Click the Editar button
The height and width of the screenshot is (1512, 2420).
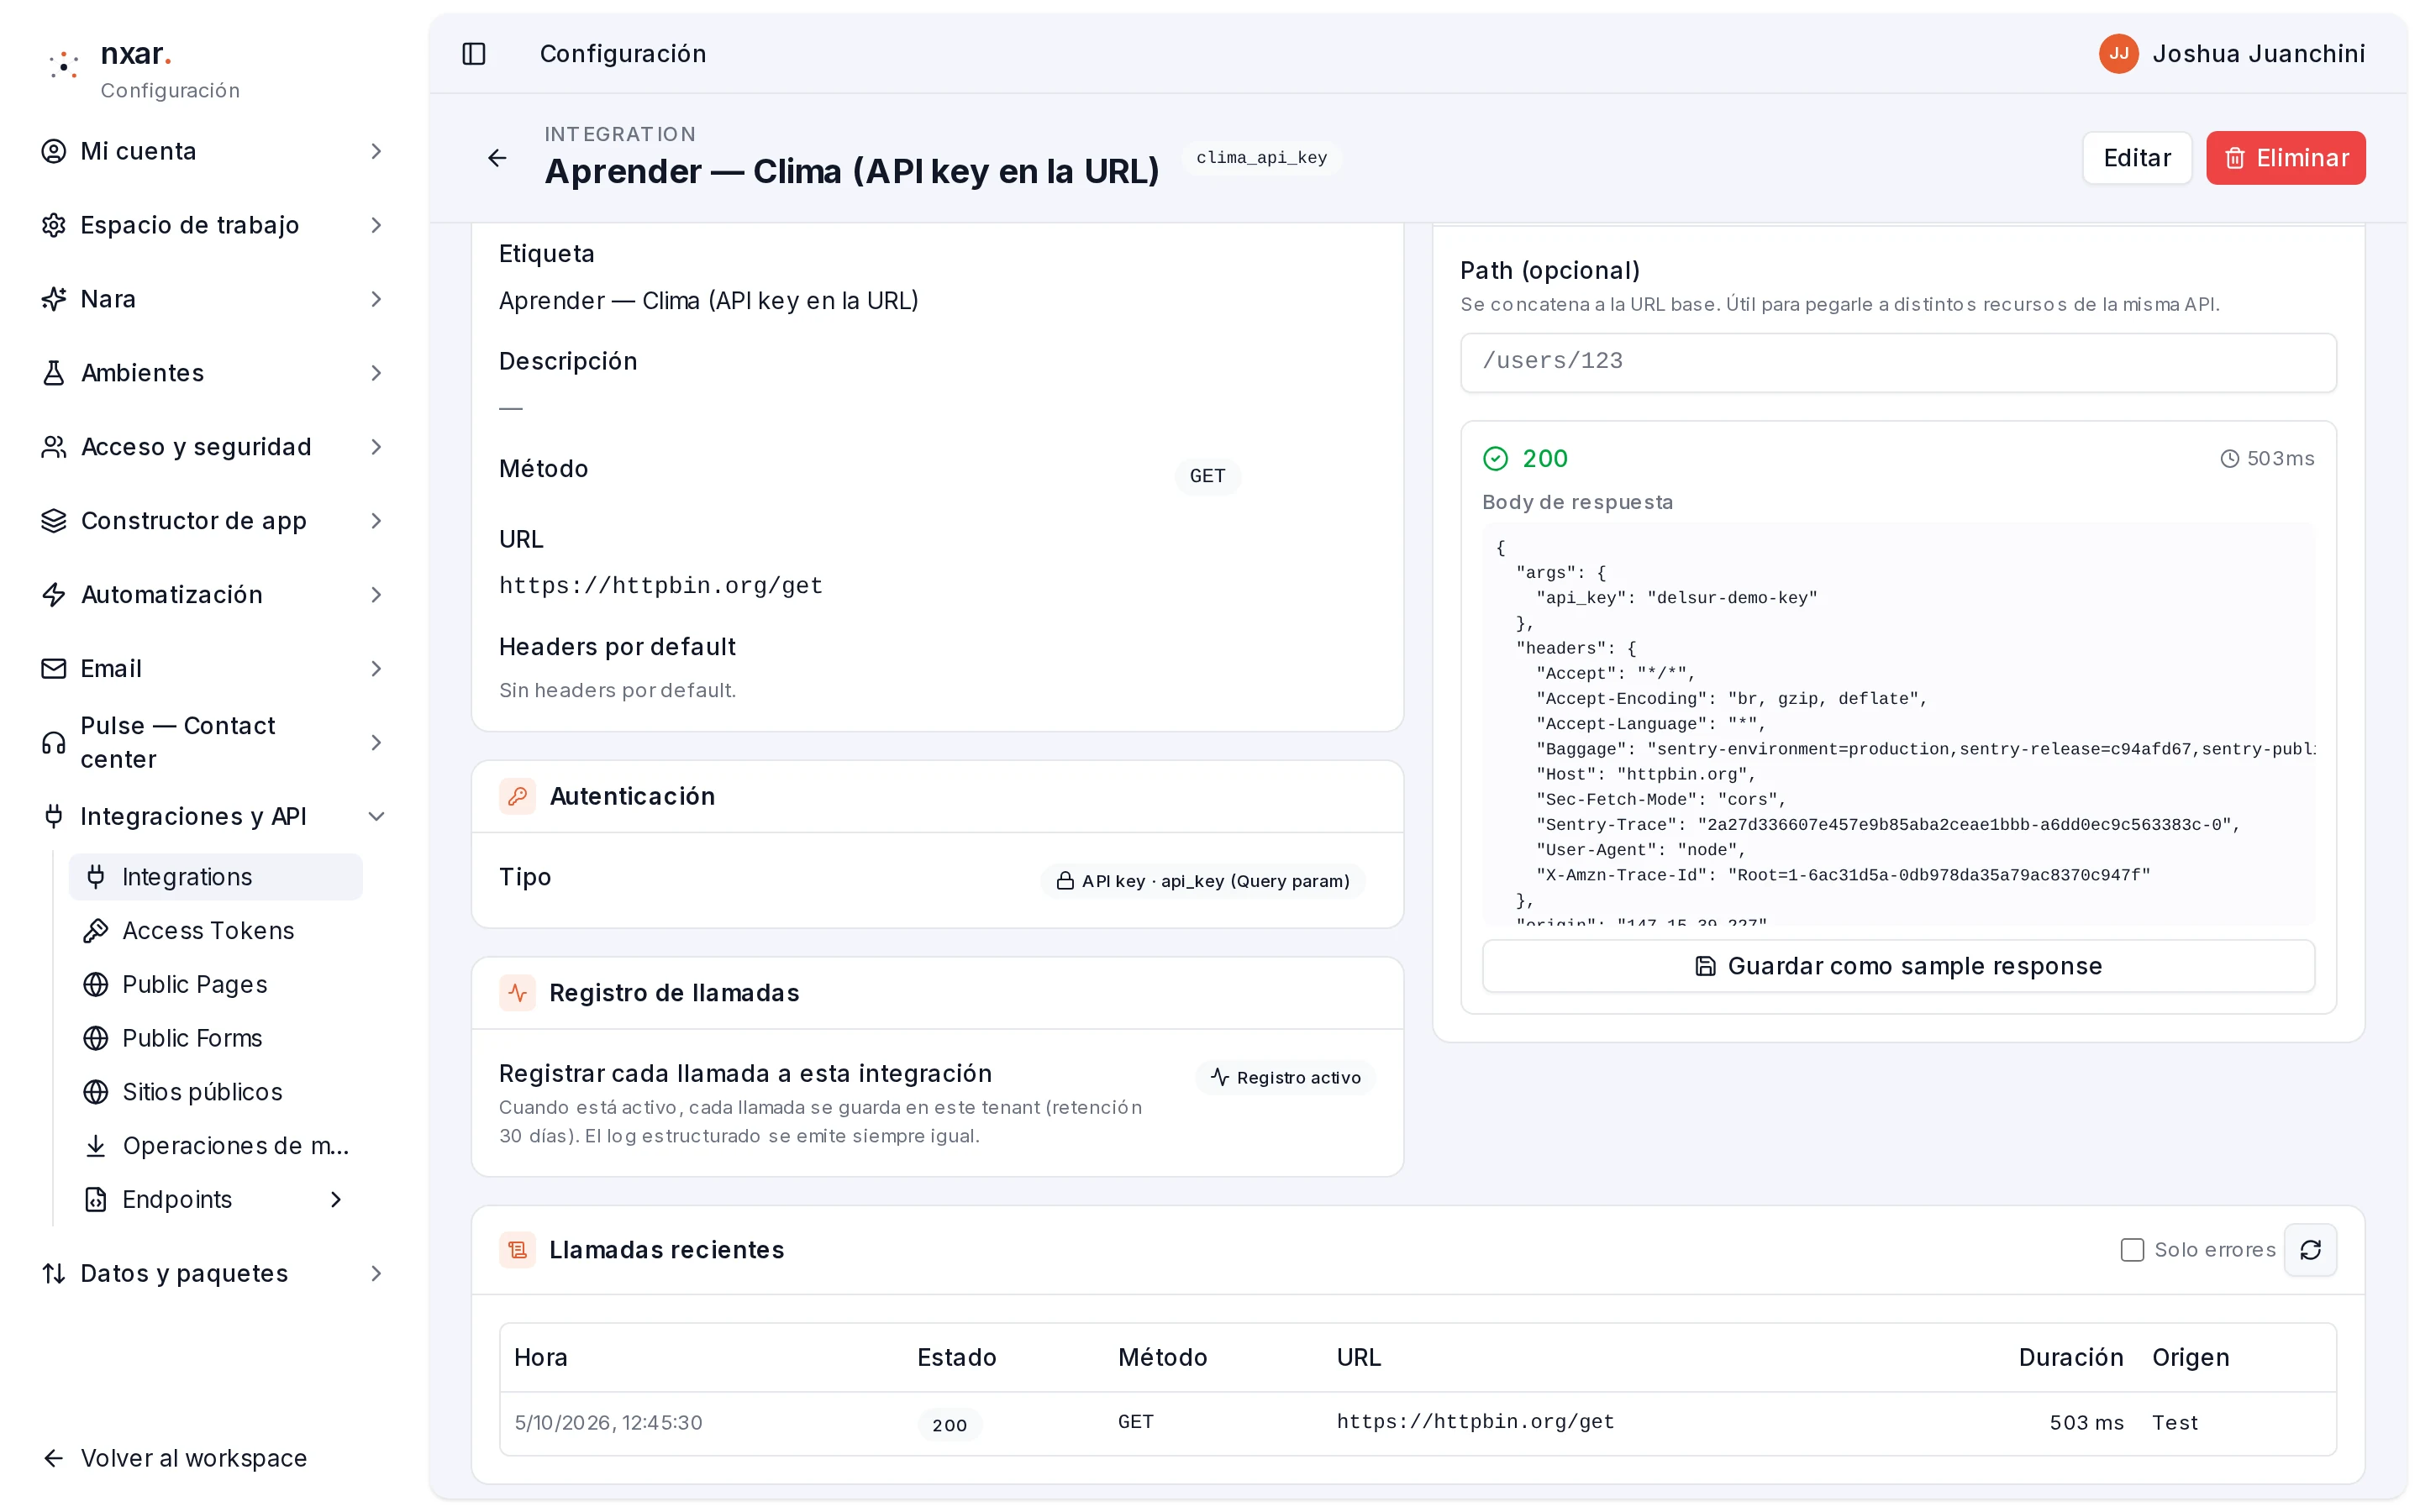click(x=2137, y=158)
